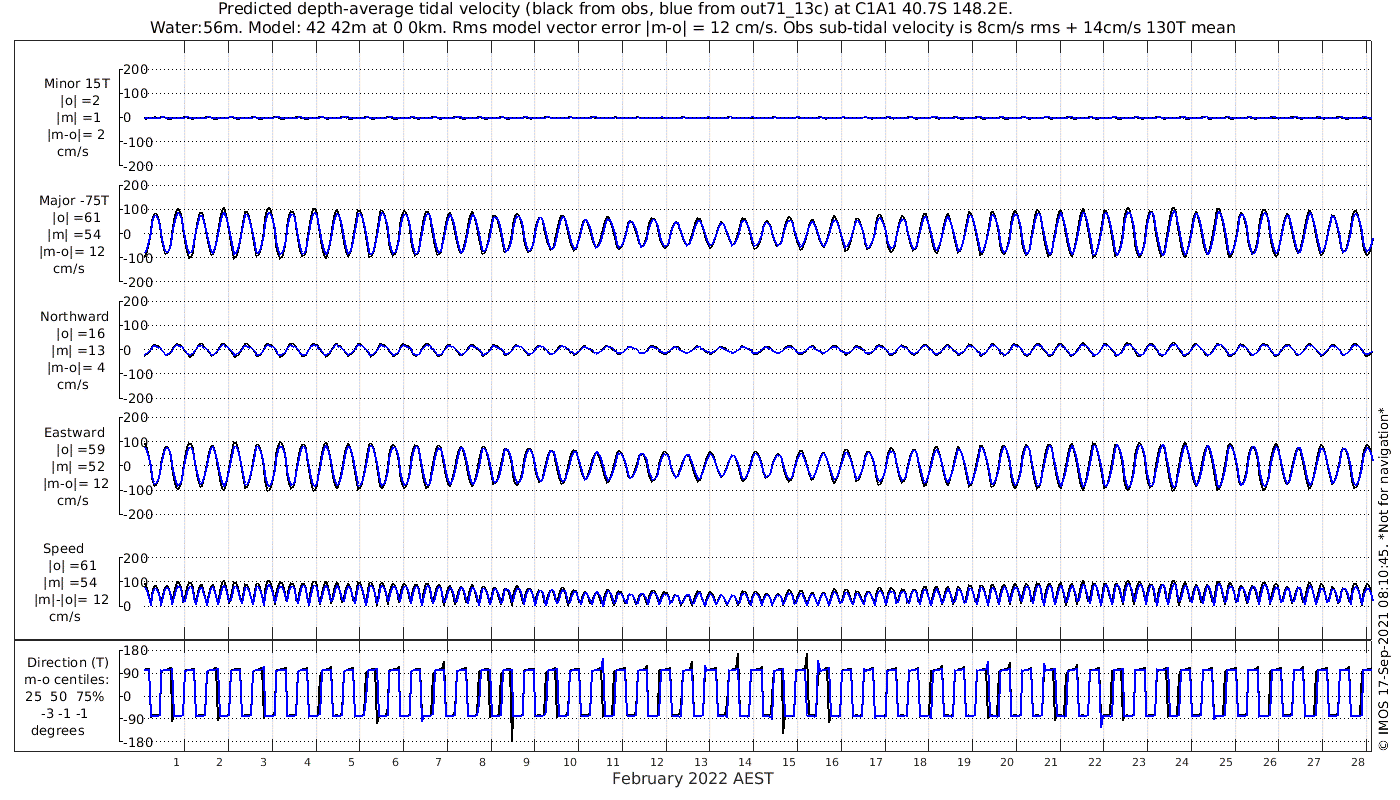1400x800 pixels.
Task: Click the 'Minor 15T' panel label
Action: [77, 84]
